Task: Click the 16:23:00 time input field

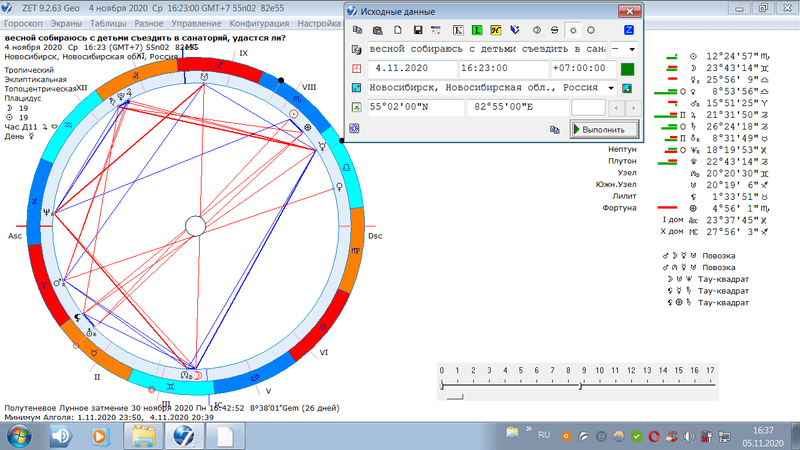Action: click(502, 69)
